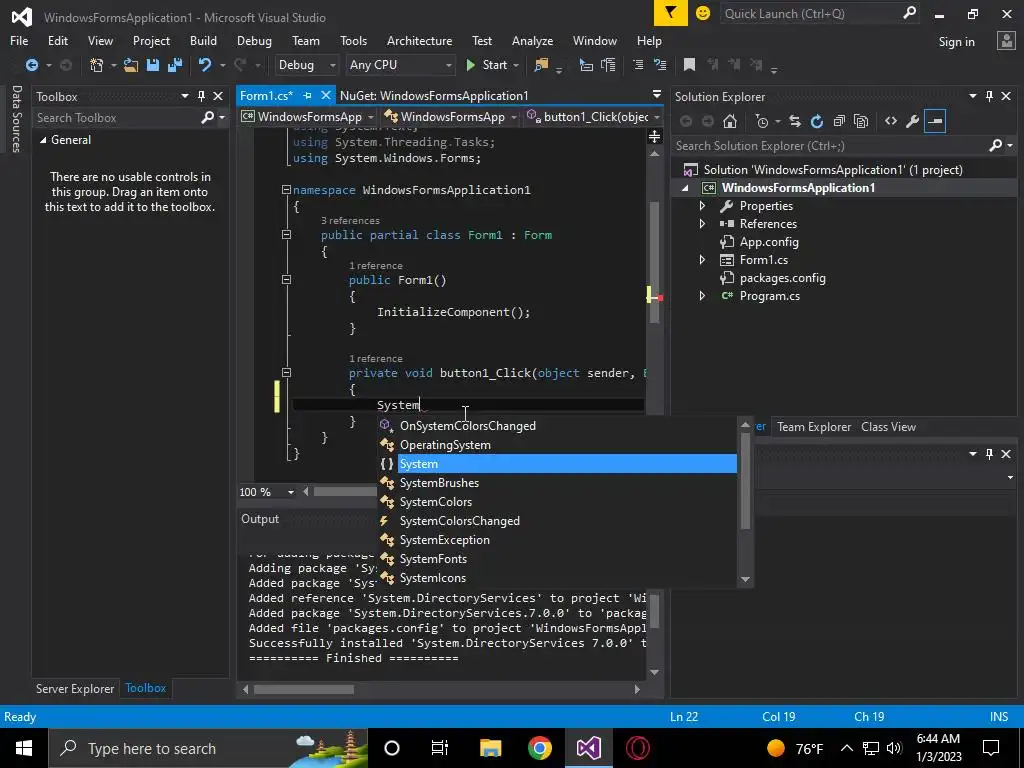Open the Any CPU platform dropdown
This screenshot has width=1024, height=768.
(400, 65)
